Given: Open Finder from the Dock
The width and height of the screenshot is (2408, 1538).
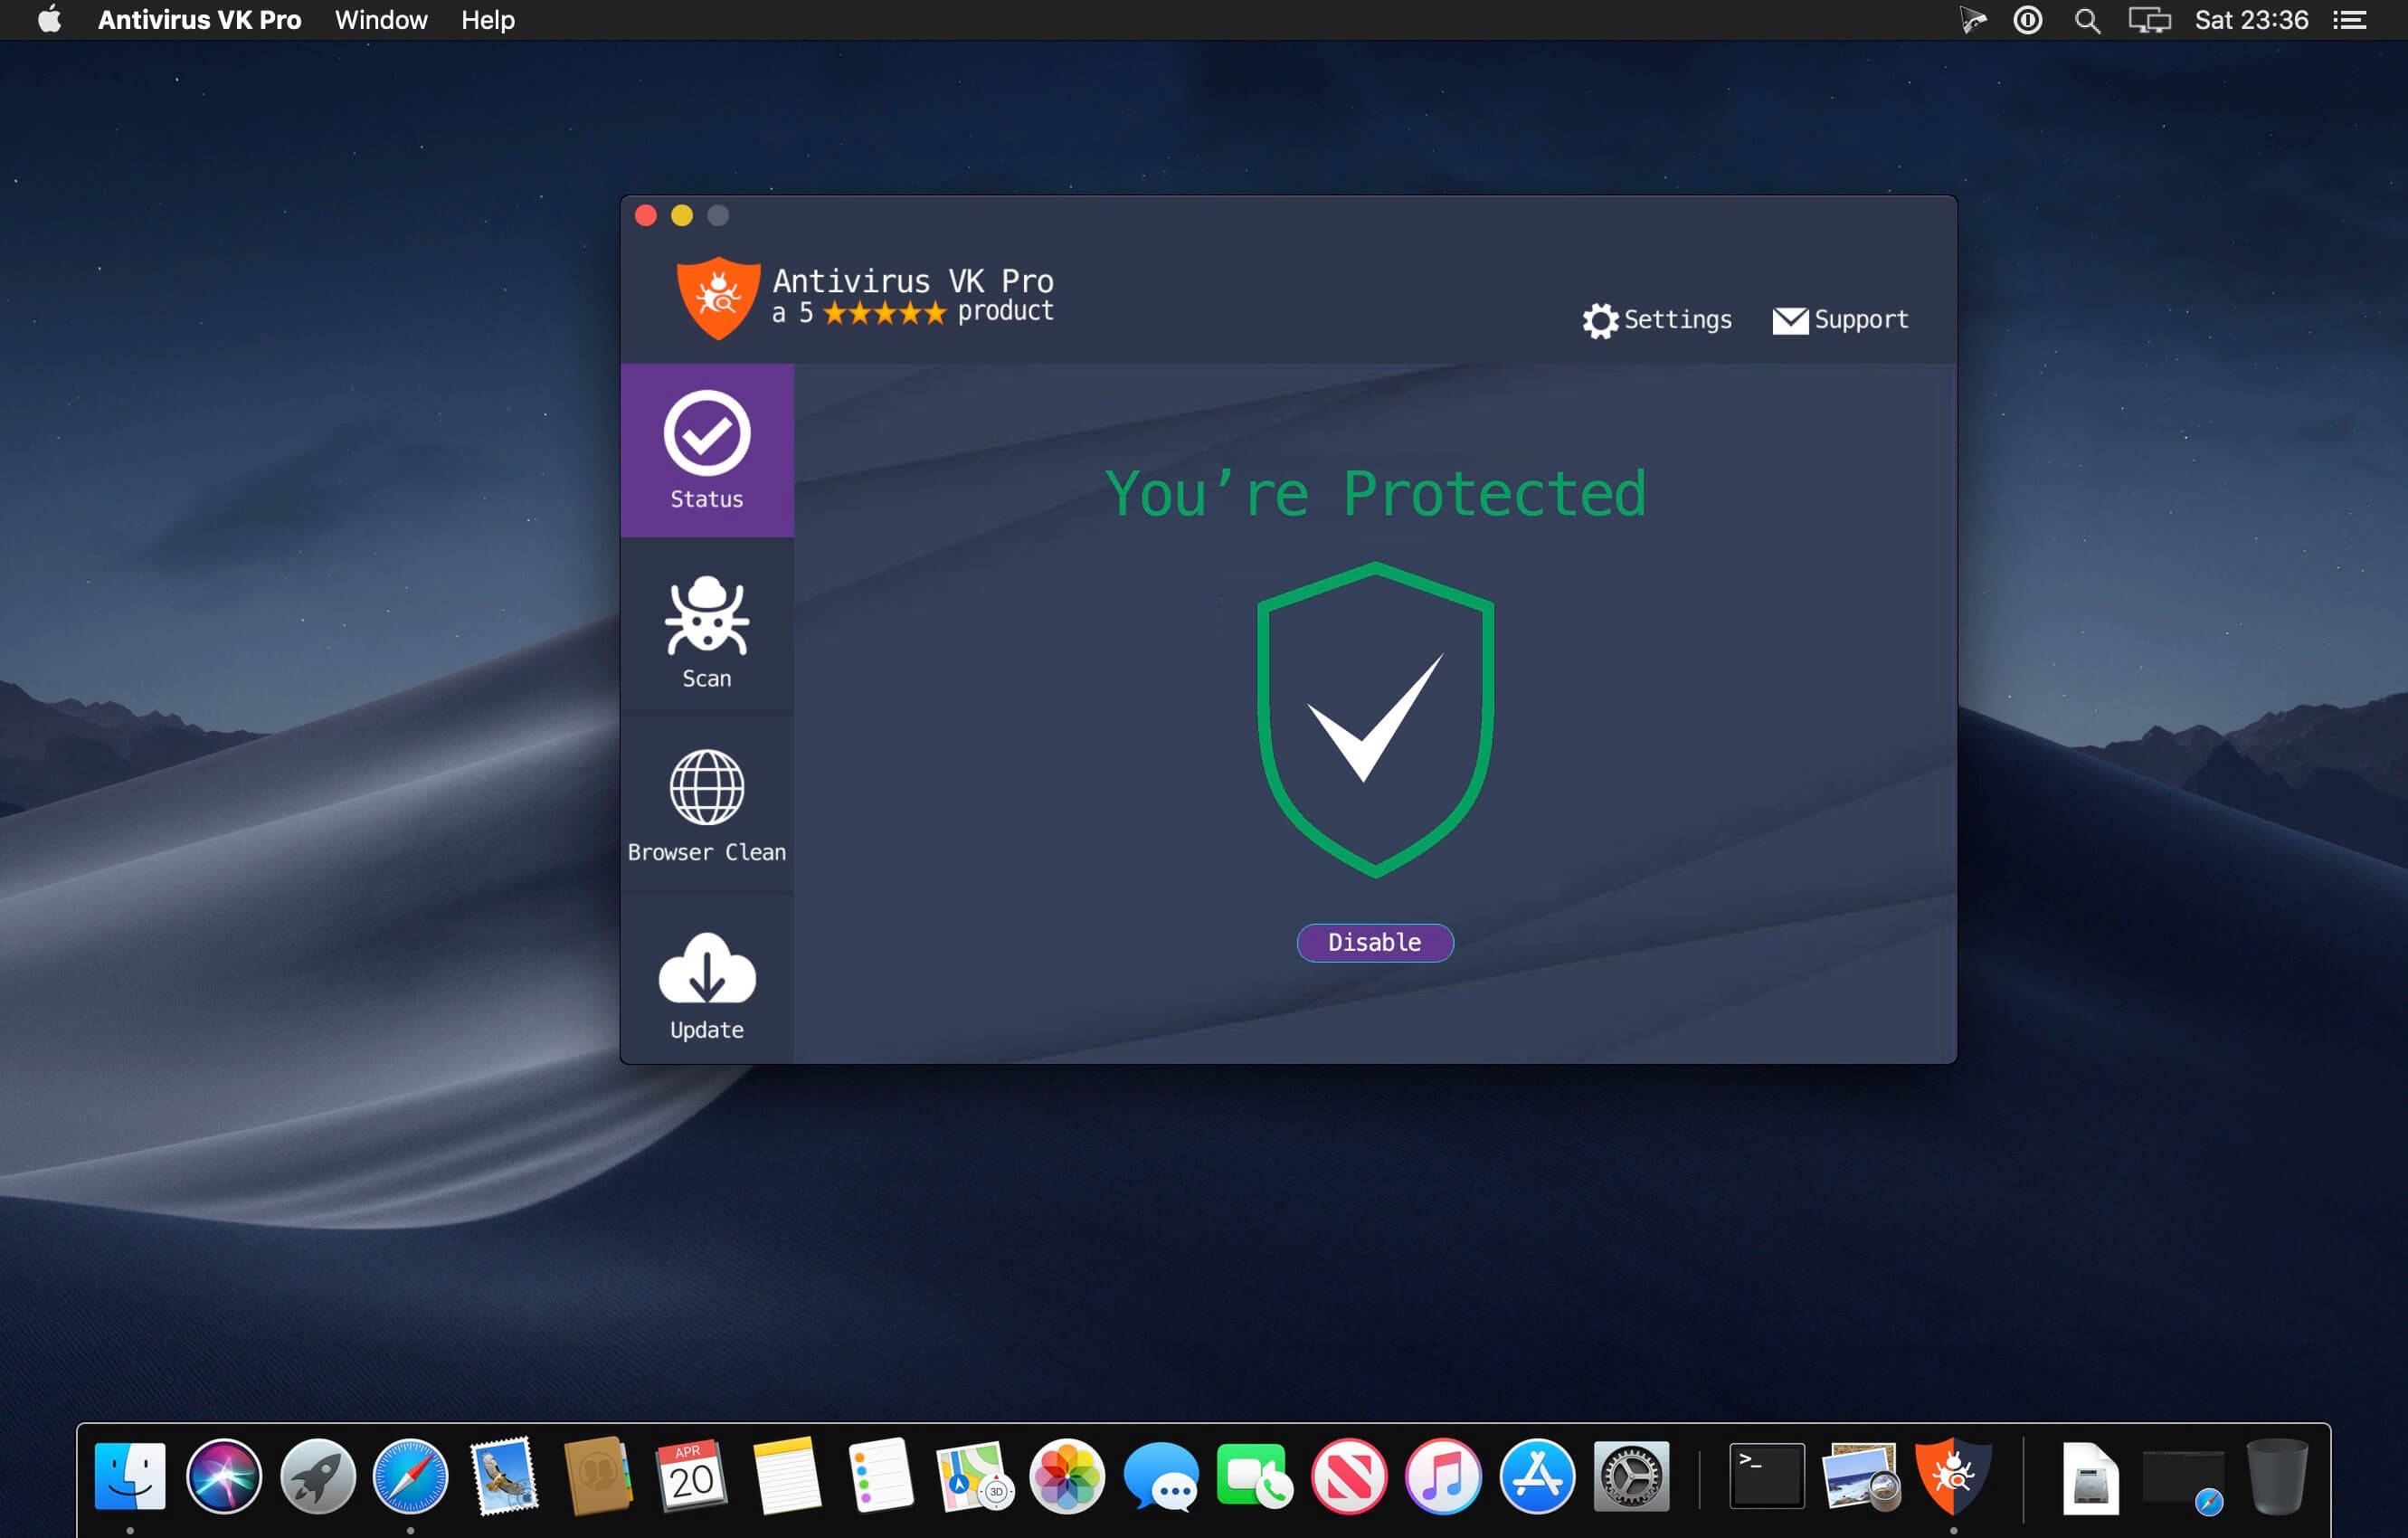Looking at the screenshot, I should point(130,1476).
